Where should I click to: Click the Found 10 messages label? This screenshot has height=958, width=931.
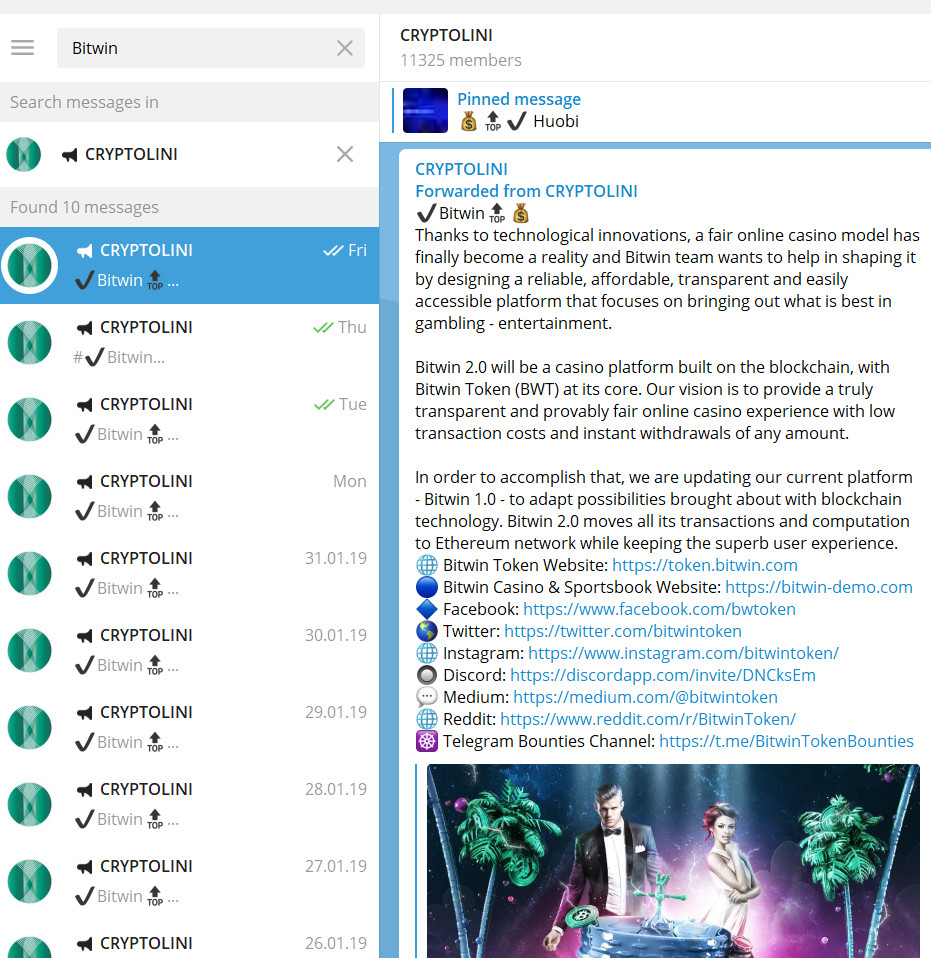(x=84, y=207)
